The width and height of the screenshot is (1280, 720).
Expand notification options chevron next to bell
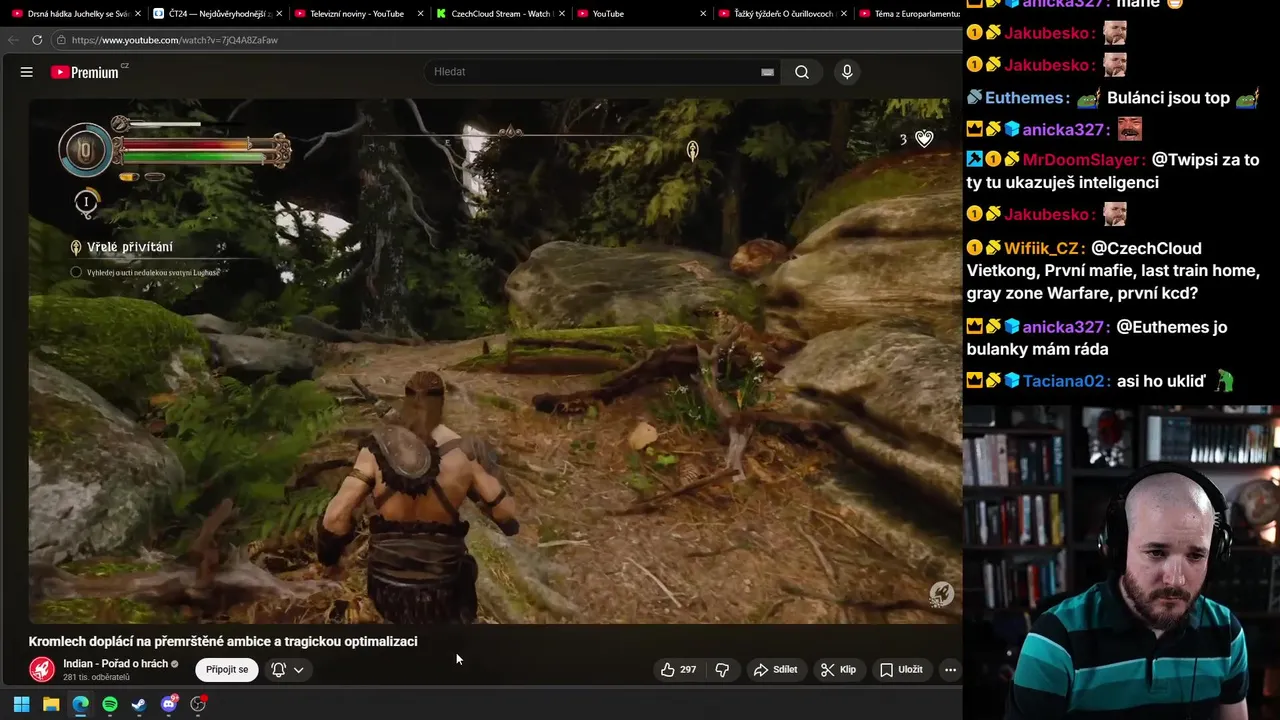298,670
